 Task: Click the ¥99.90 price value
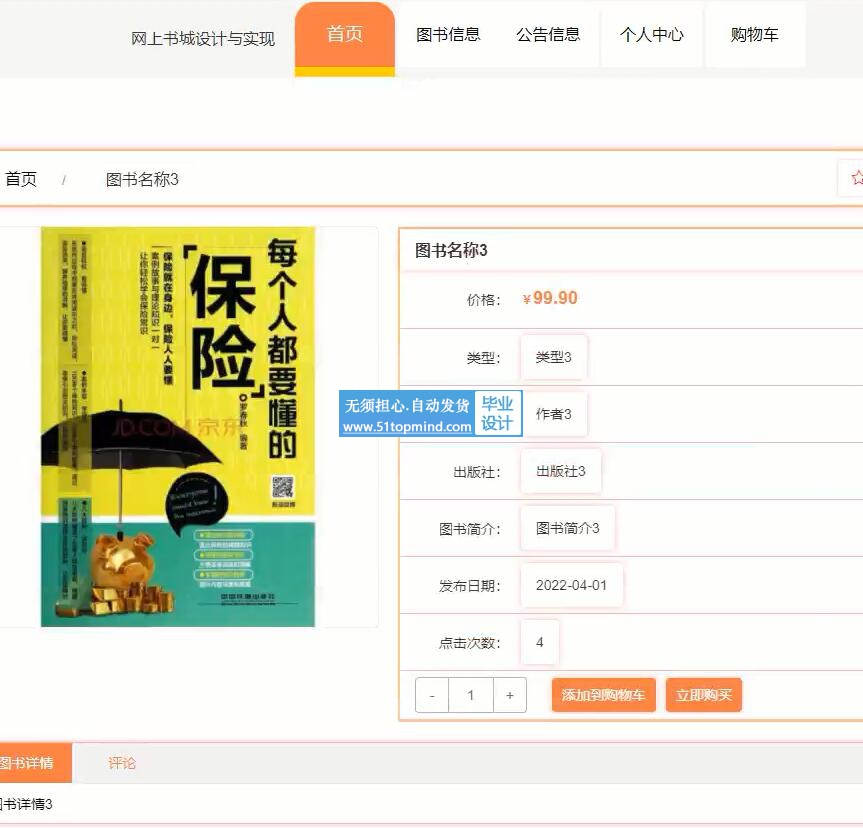tap(550, 298)
